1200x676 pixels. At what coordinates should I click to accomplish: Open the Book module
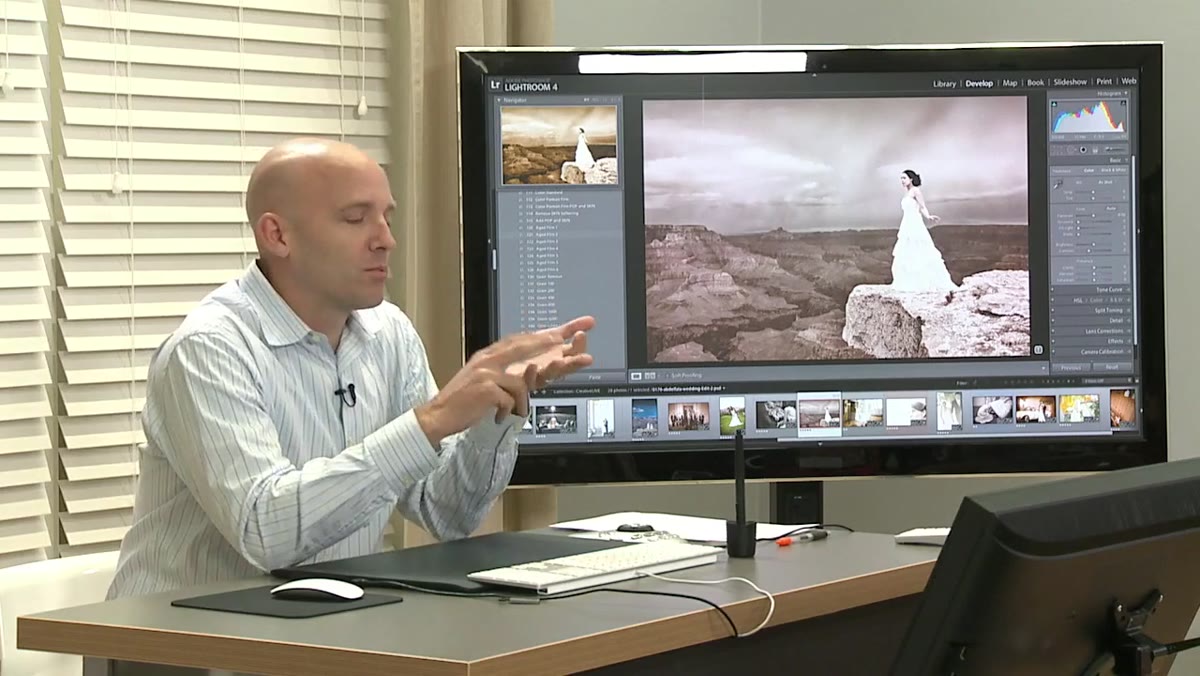(x=1036, y=83)
